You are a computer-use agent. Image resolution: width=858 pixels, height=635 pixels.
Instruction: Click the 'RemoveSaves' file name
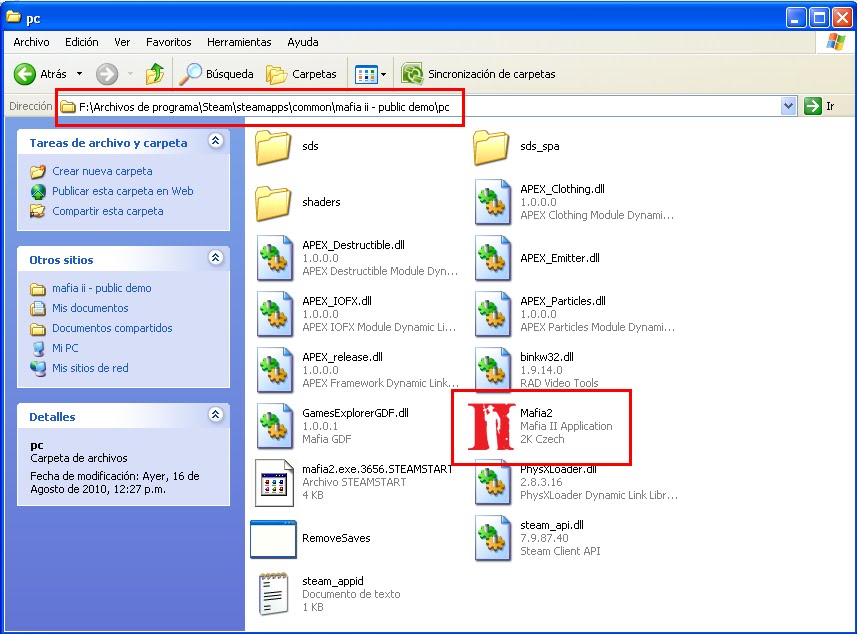(336, 538)
